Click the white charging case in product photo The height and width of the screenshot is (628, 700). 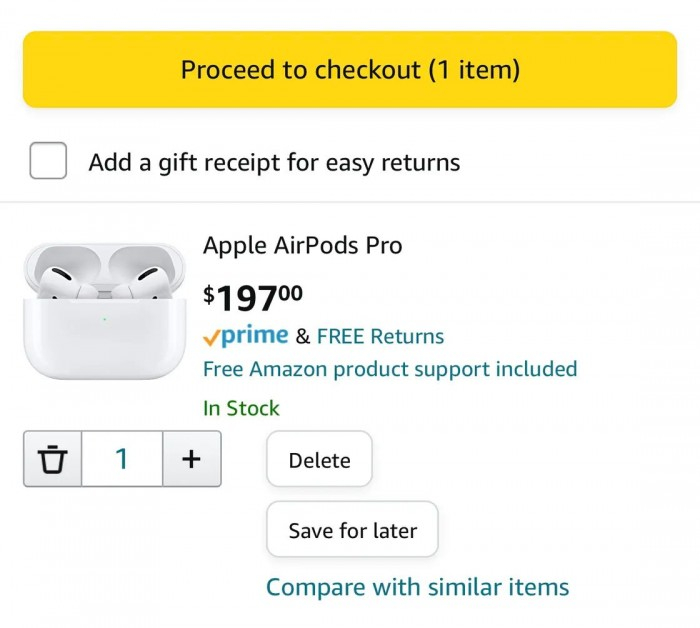coord(104,340)
